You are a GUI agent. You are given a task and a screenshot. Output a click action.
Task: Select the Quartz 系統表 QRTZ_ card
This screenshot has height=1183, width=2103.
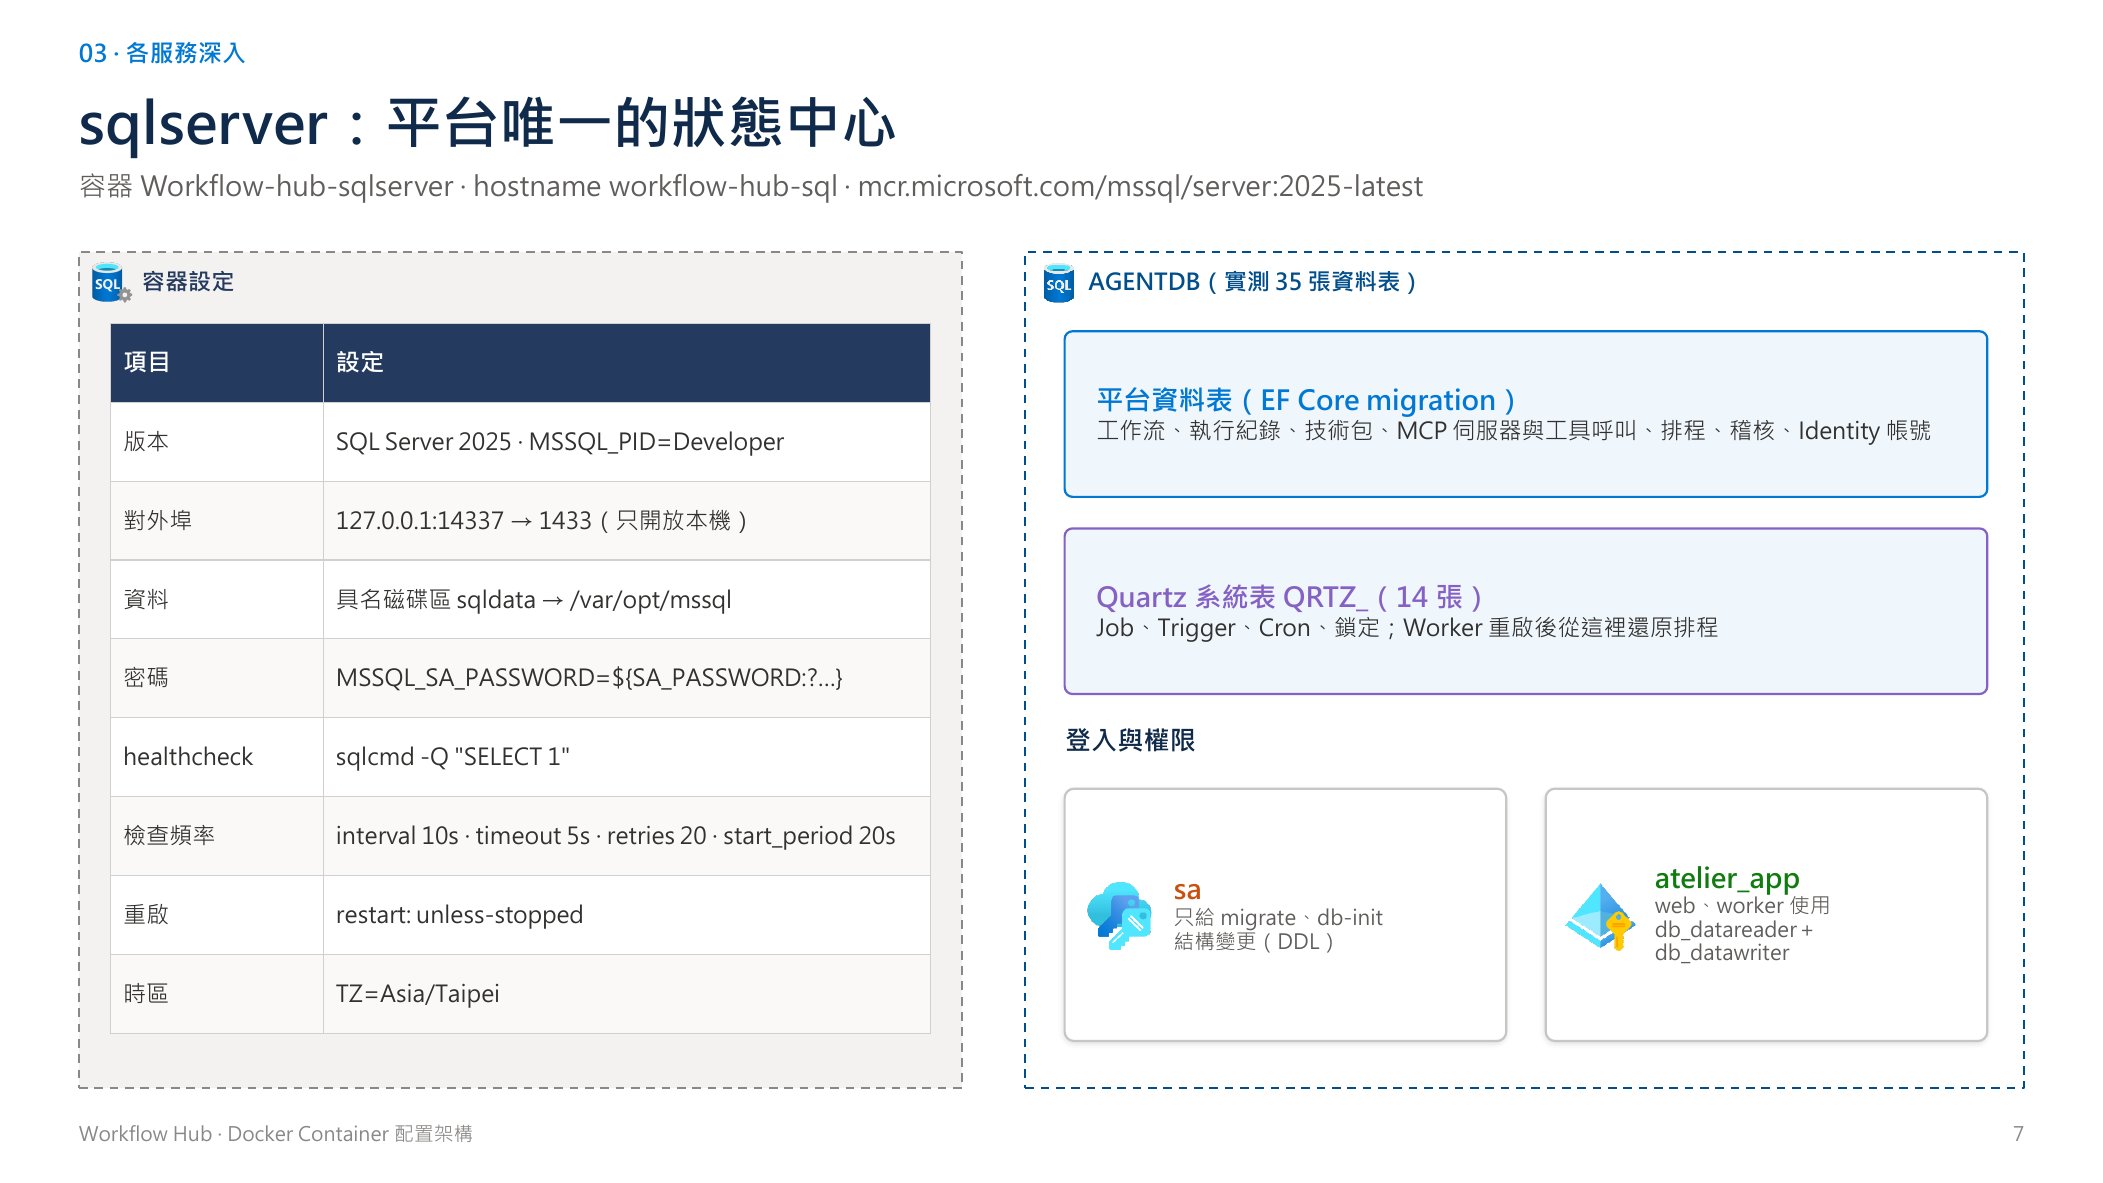(x=1525, y=611)
